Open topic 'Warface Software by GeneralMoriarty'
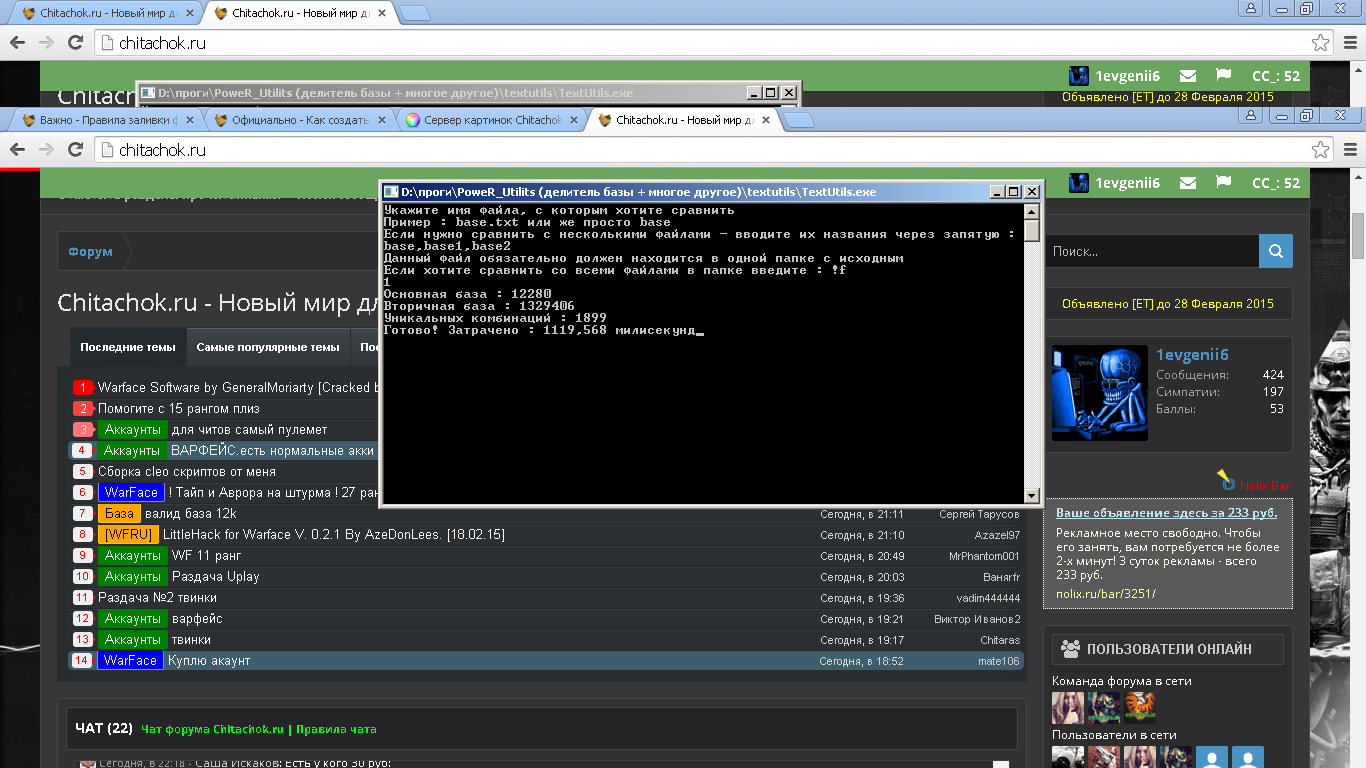Viewport: 1366px width, 768px height. click(x=238, y=387)
